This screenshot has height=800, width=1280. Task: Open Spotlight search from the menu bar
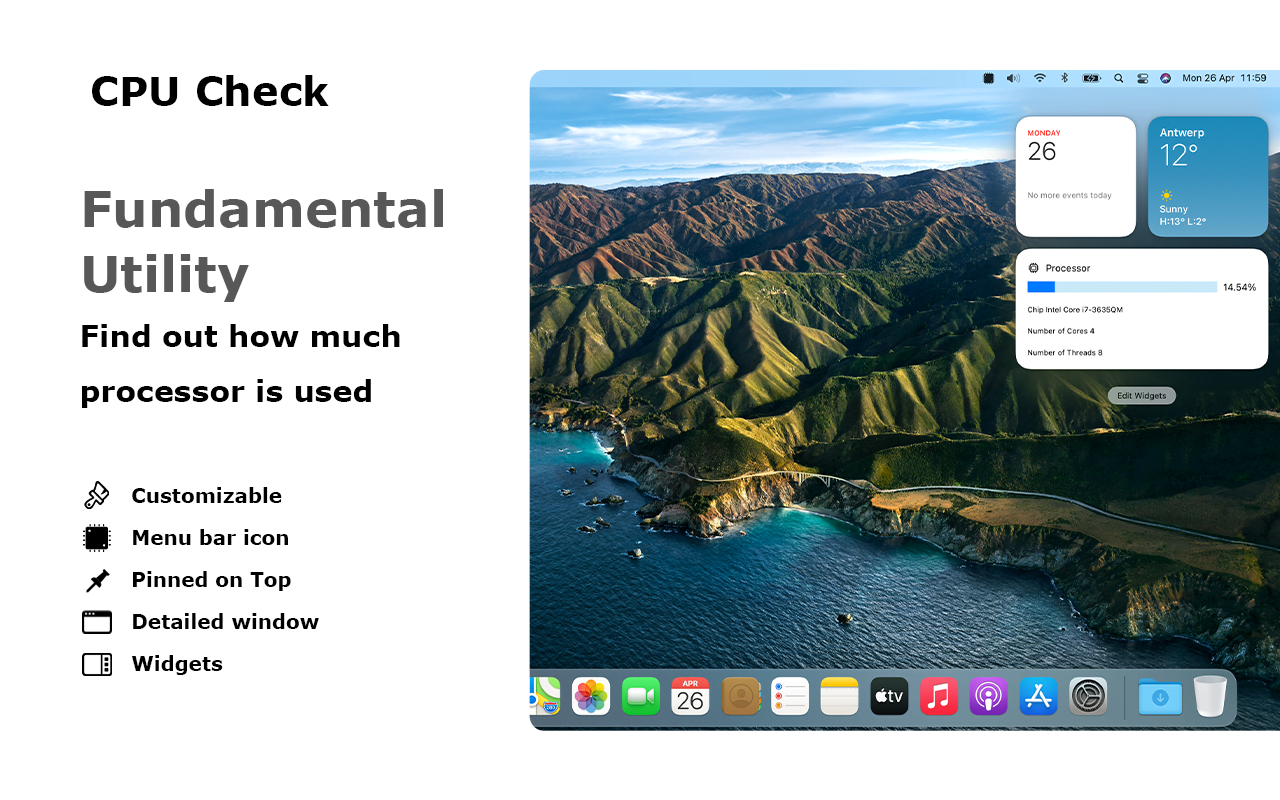(1118, 78)
